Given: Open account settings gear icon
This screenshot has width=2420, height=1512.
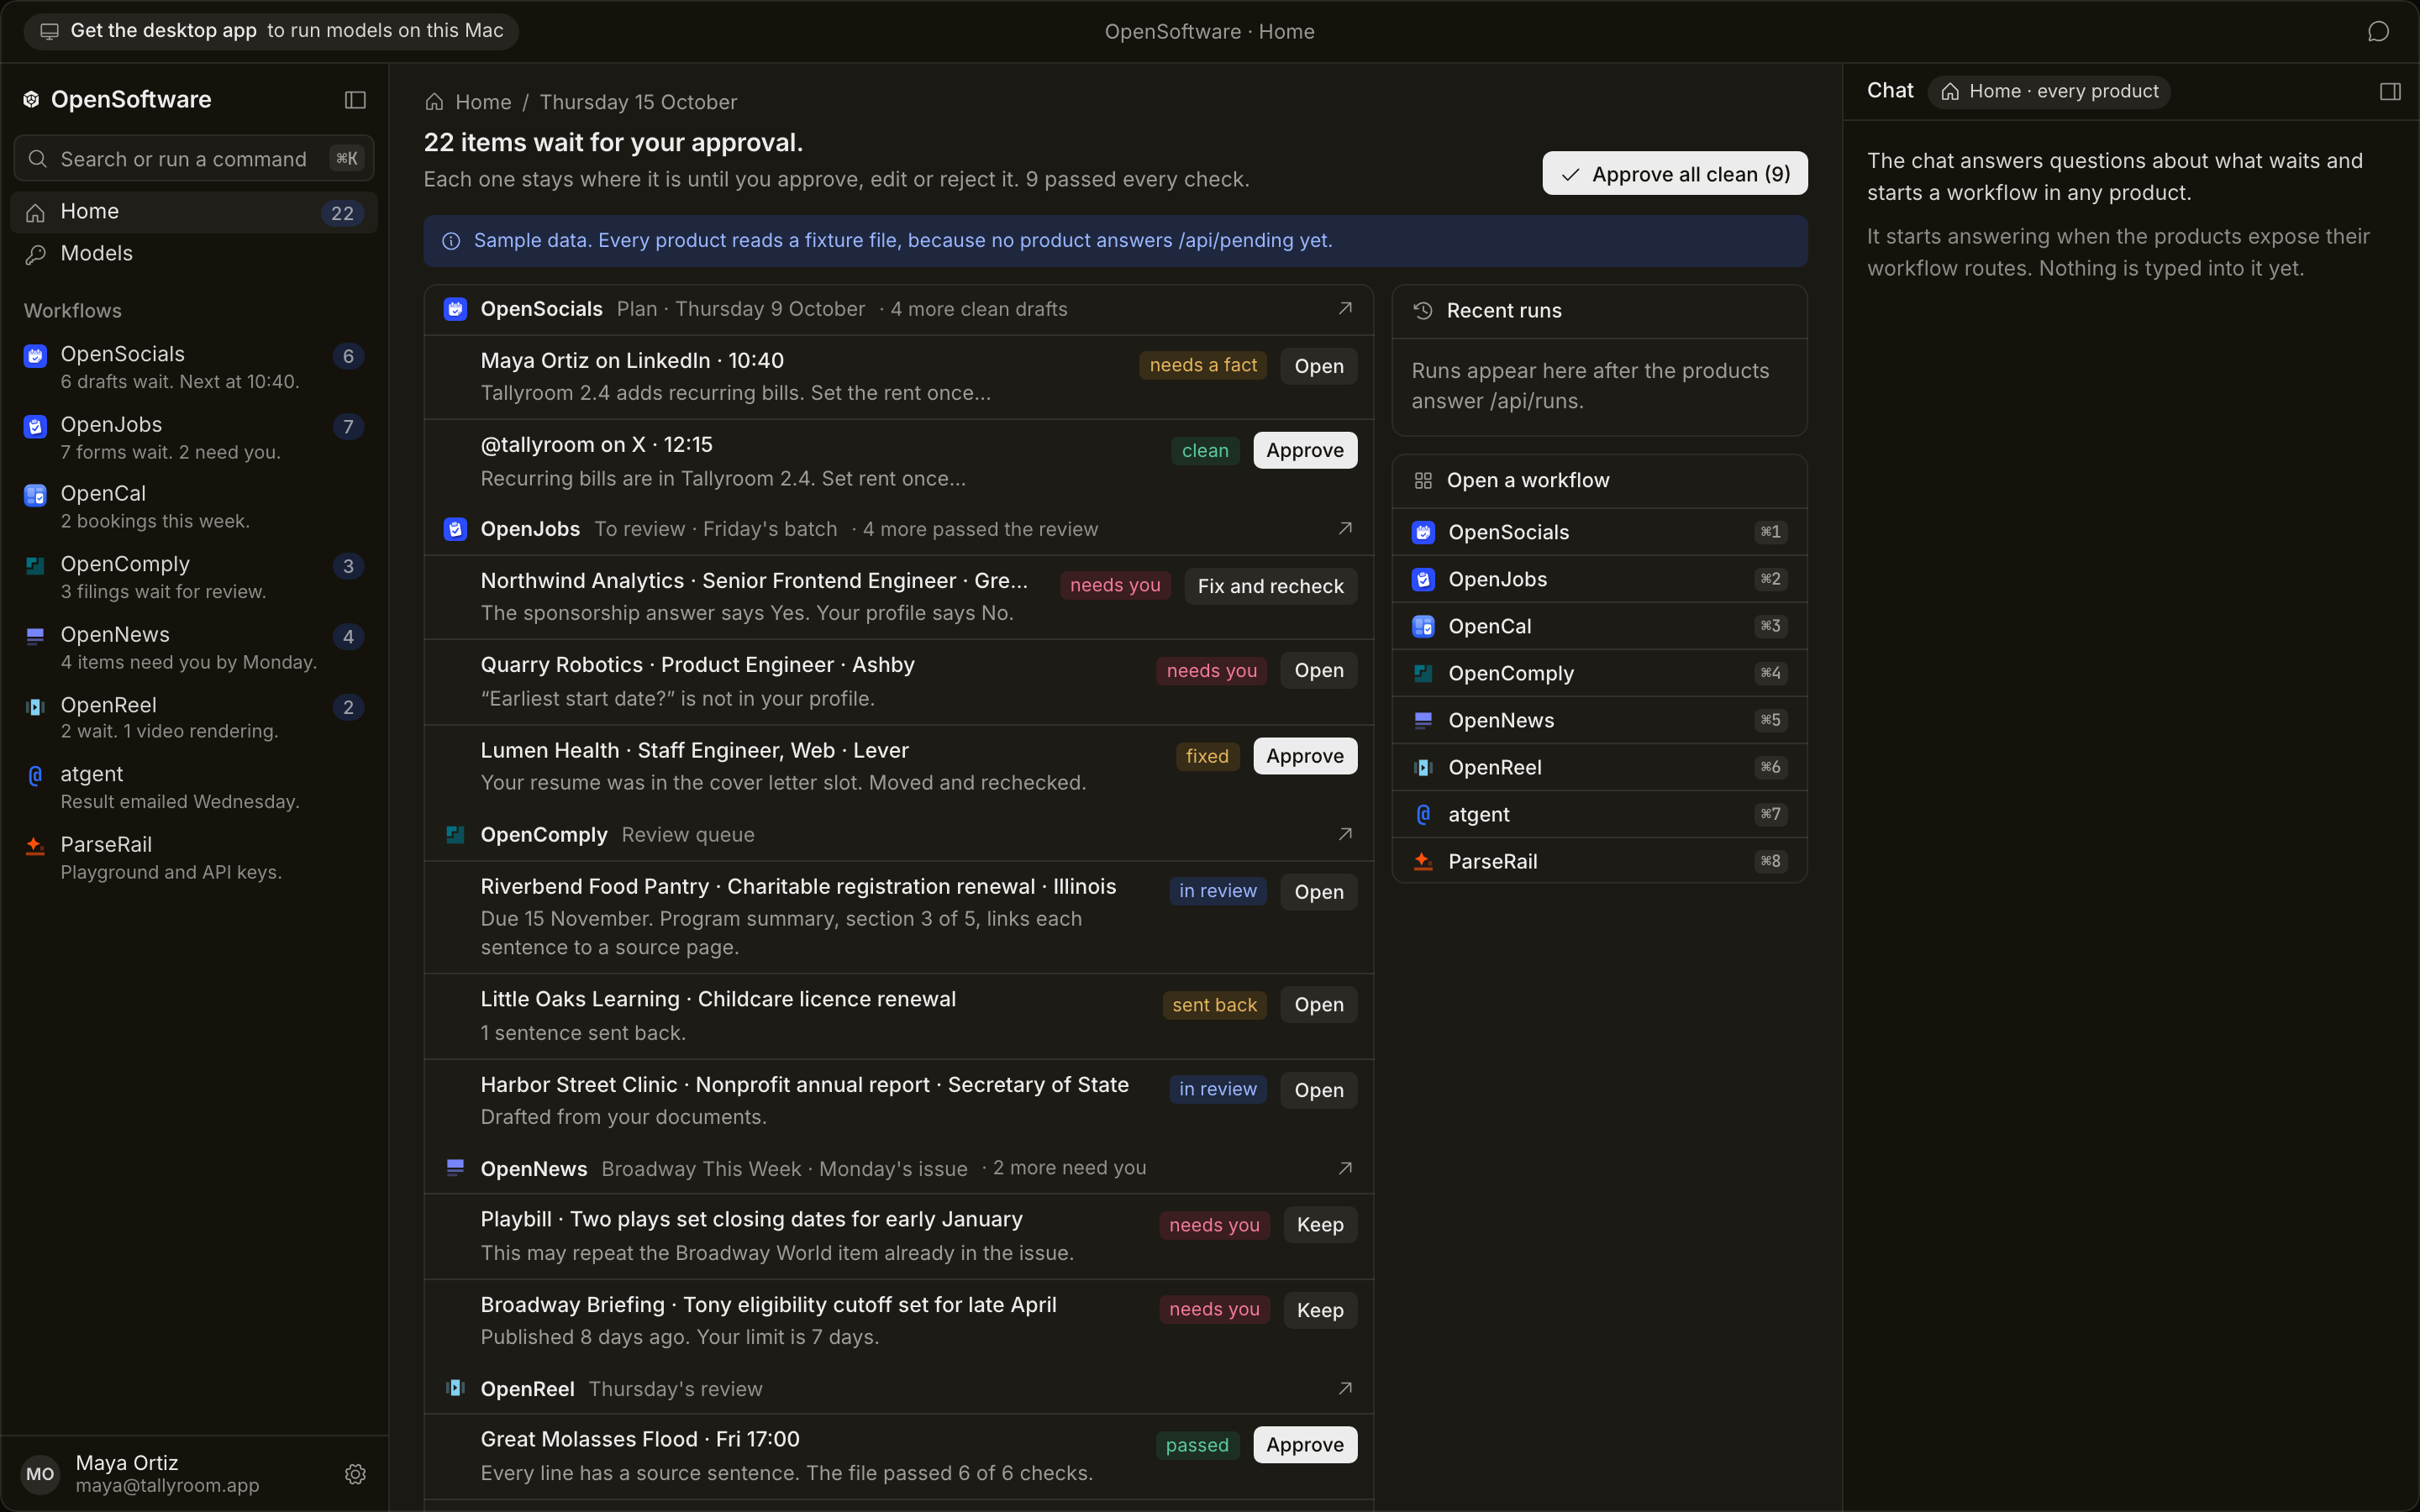Looking at the screenshot, I should point(355,1474).
